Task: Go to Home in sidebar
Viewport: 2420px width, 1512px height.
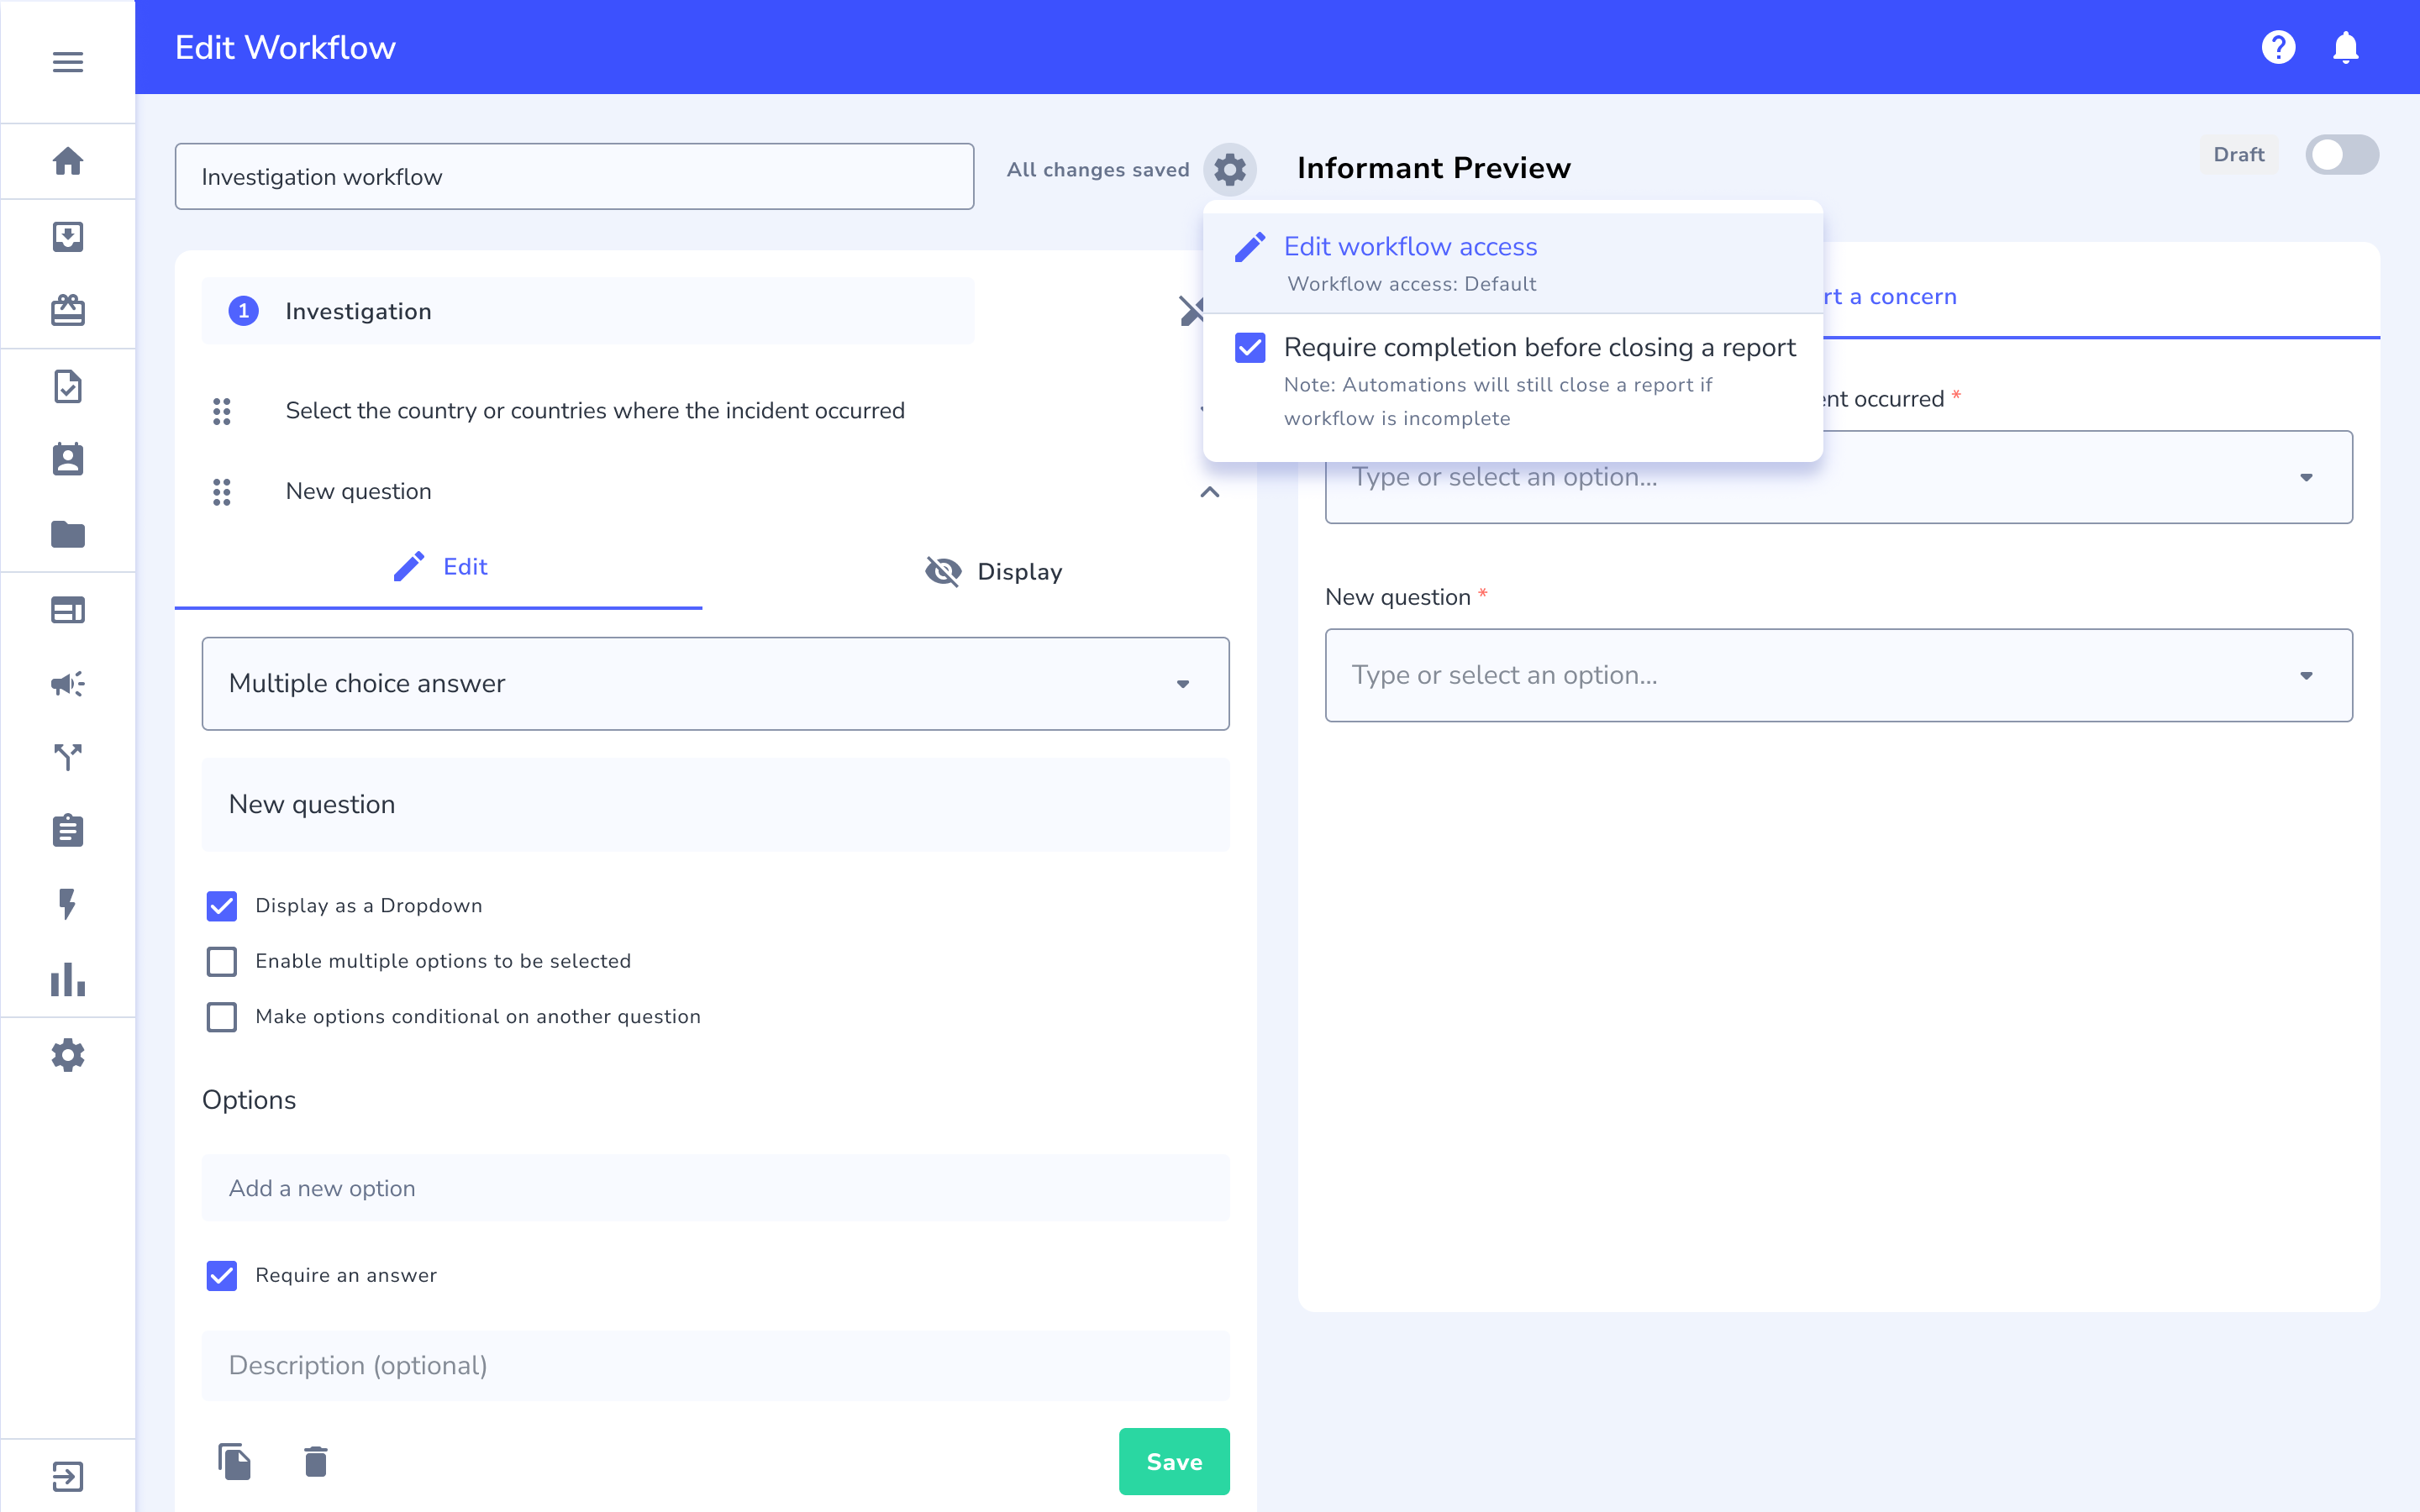Action: click(x=67, y=161)
